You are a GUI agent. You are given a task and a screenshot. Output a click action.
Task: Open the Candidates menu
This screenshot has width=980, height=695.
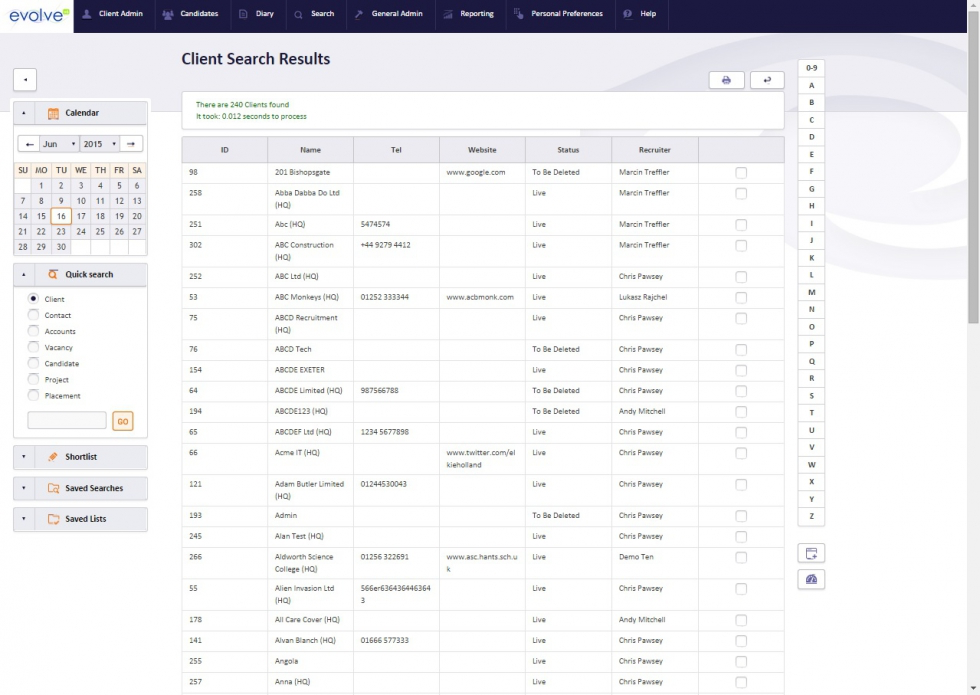[x=191, y=15]
